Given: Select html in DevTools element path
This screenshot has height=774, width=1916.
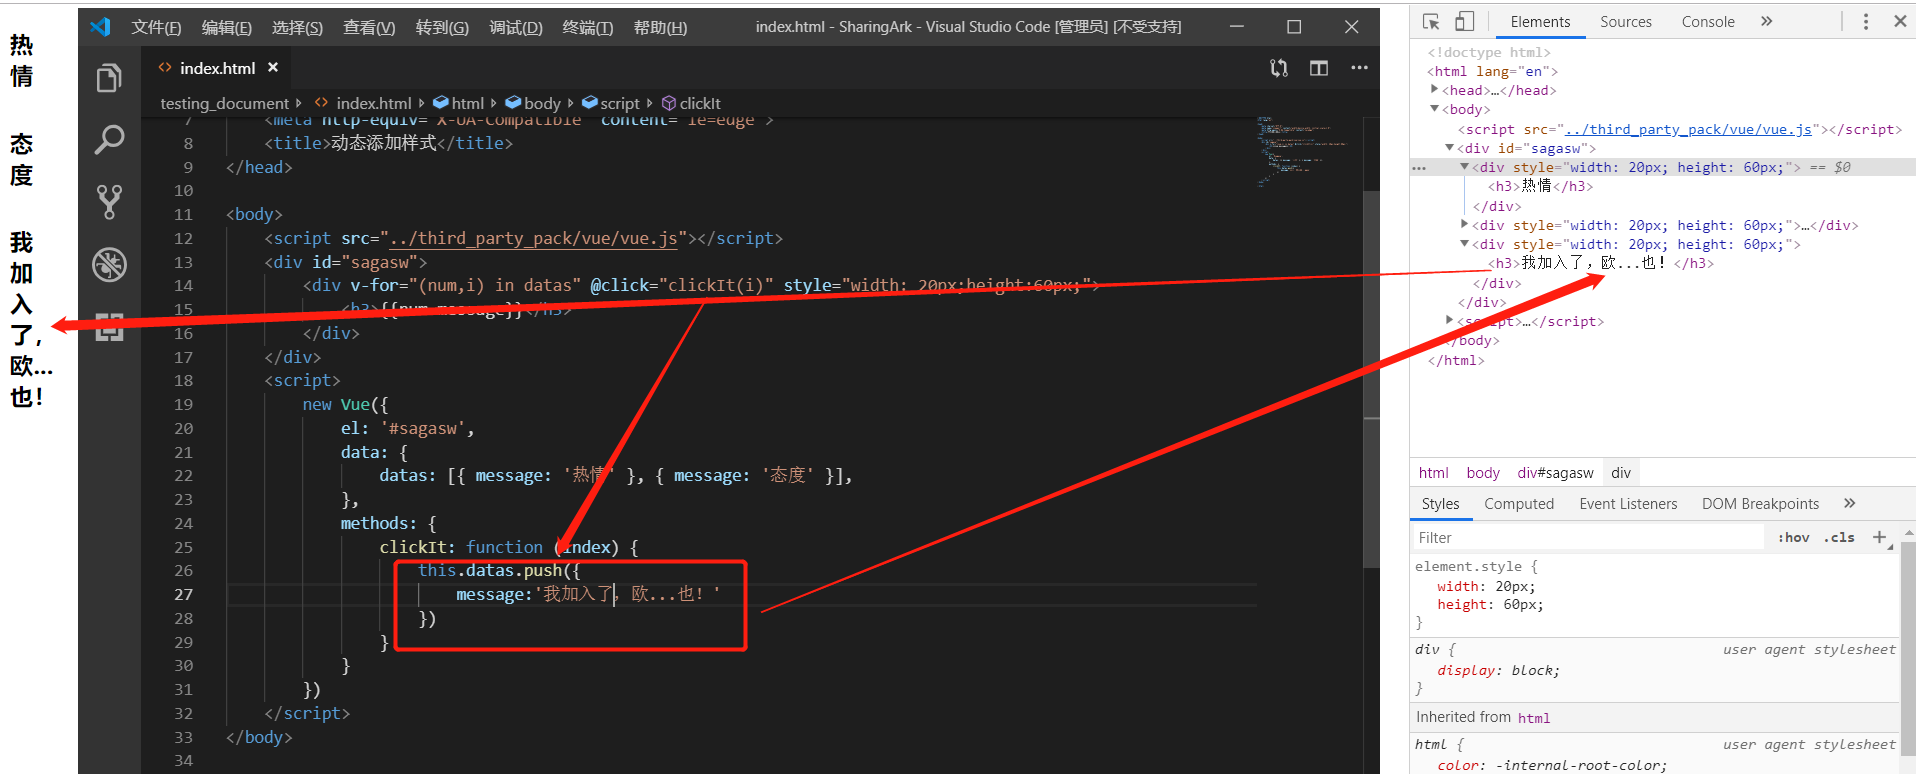Looking at the screenshot, I should point(1433,473).
